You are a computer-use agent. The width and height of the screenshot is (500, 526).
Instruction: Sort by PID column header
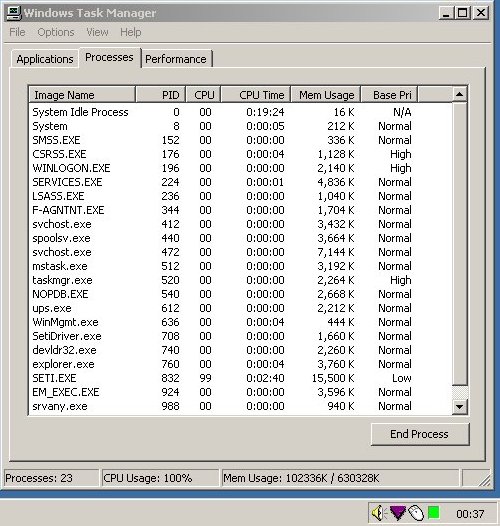160,95
